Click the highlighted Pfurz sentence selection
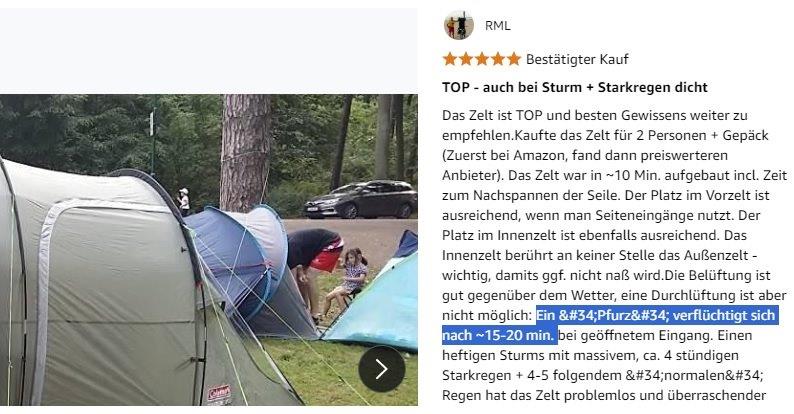This screenshot has height=414, width=794. [609, 325]
